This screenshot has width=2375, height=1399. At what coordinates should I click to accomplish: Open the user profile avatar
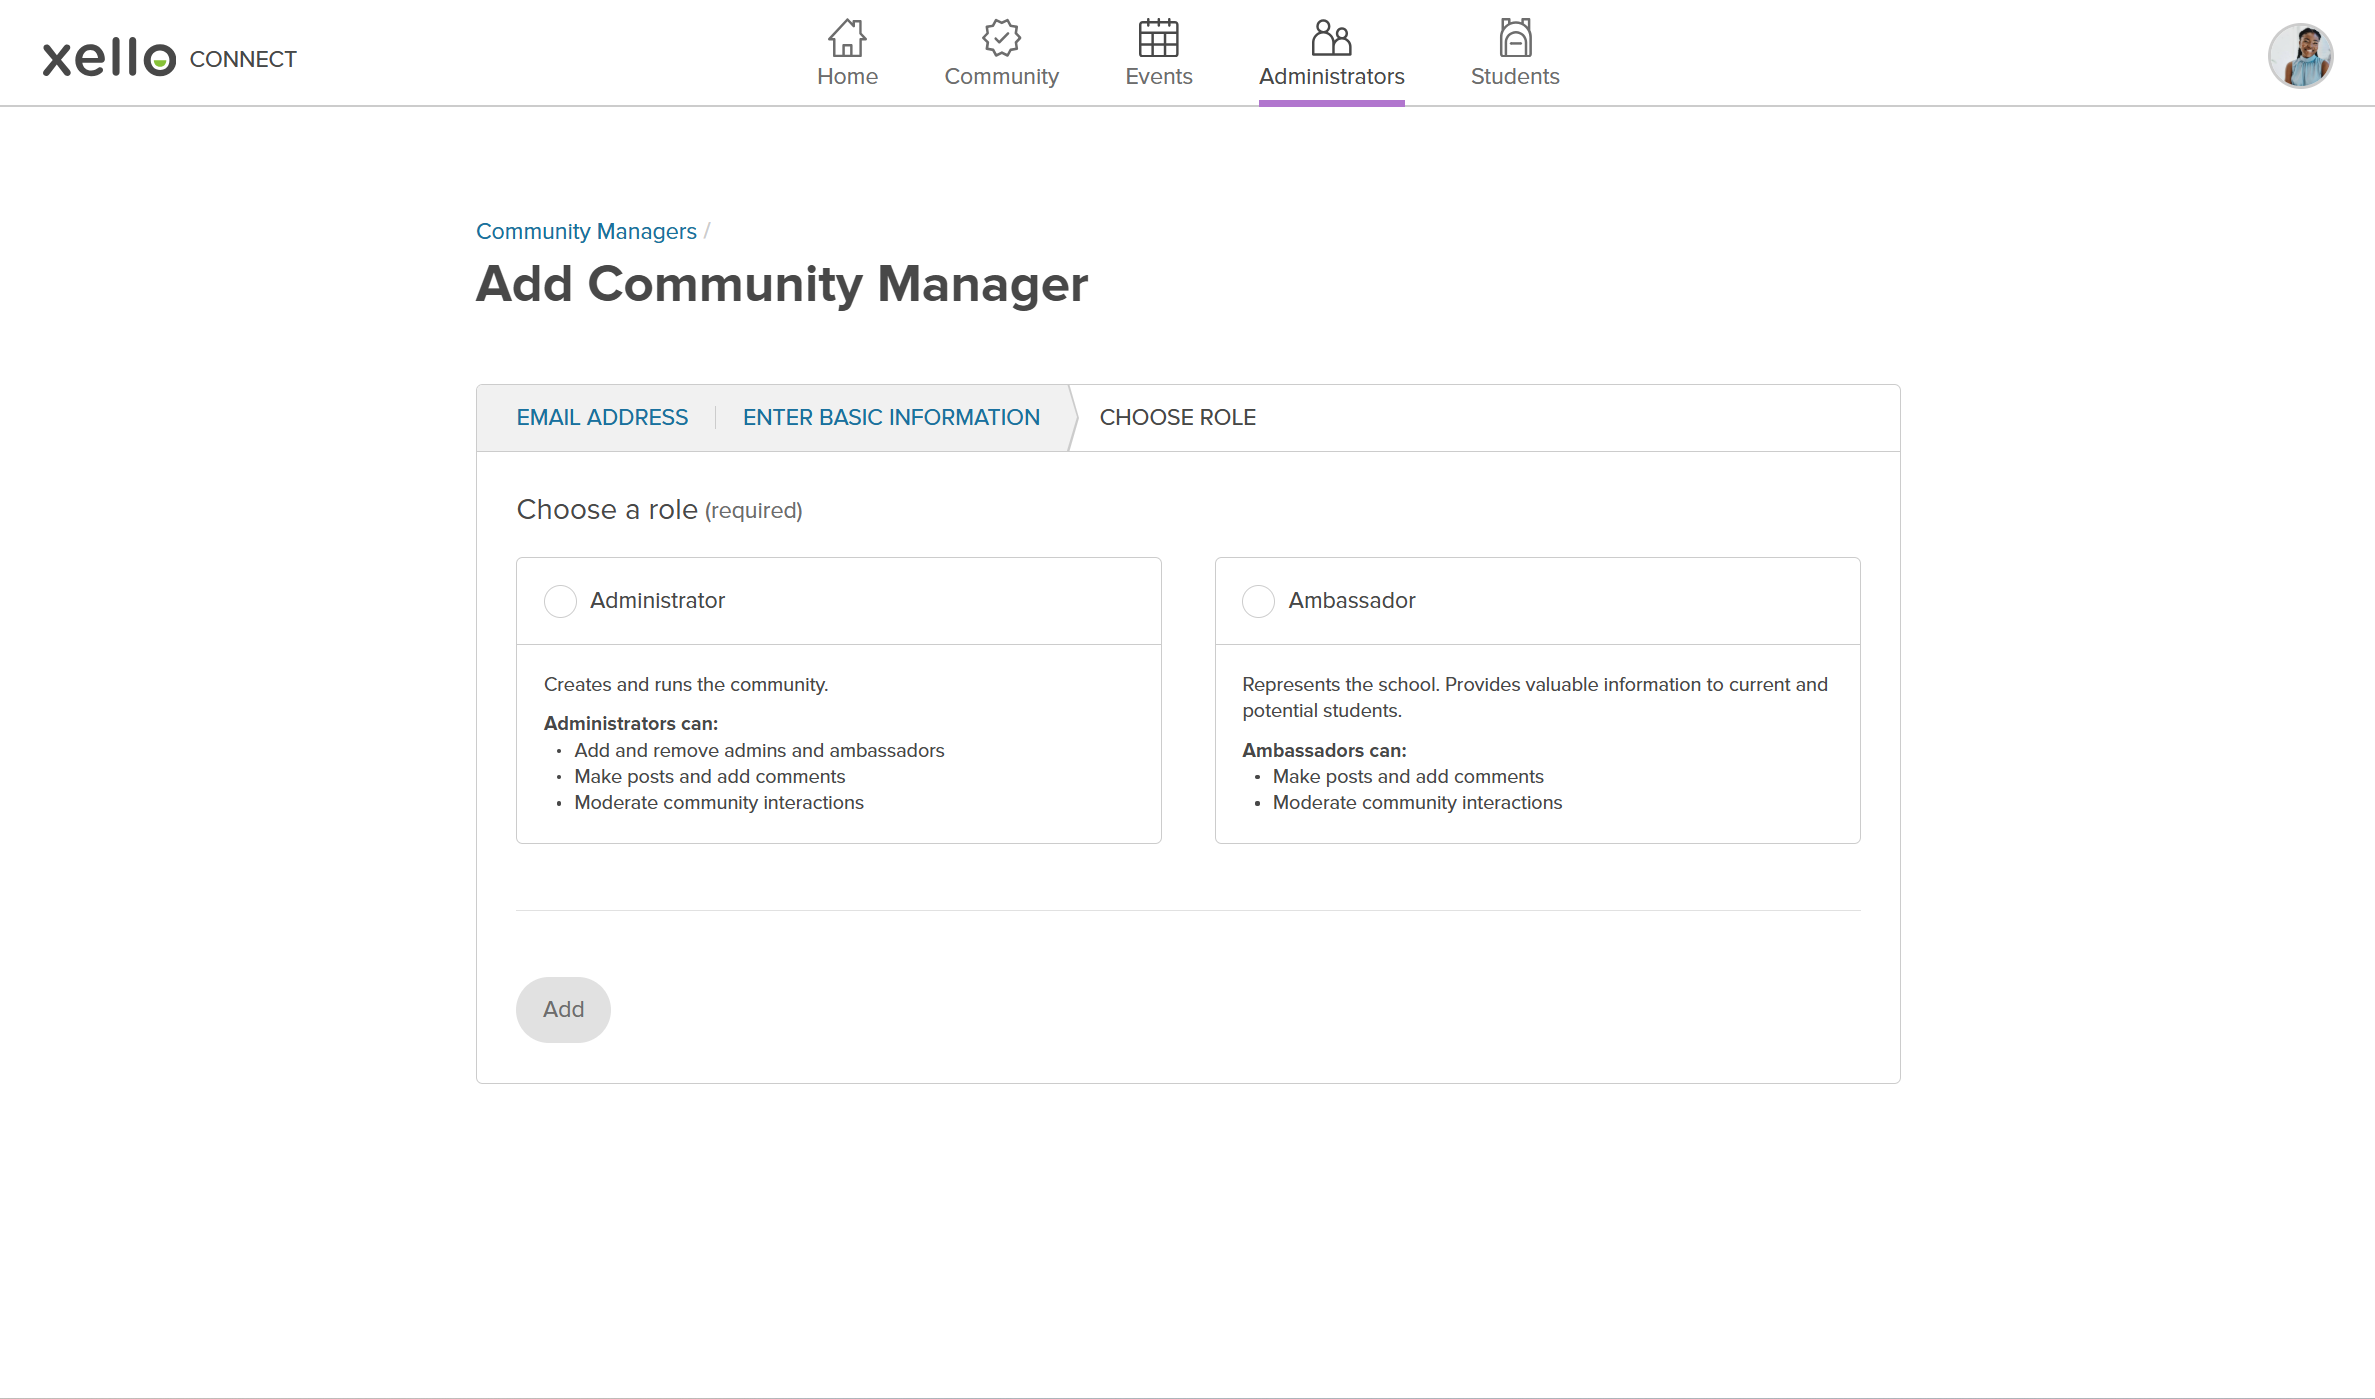pos(2299,56)
